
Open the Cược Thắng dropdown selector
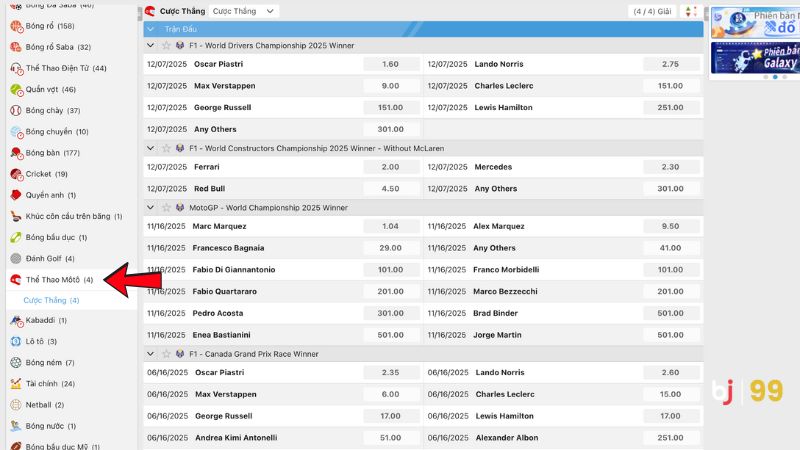click(x=244, y=11)
